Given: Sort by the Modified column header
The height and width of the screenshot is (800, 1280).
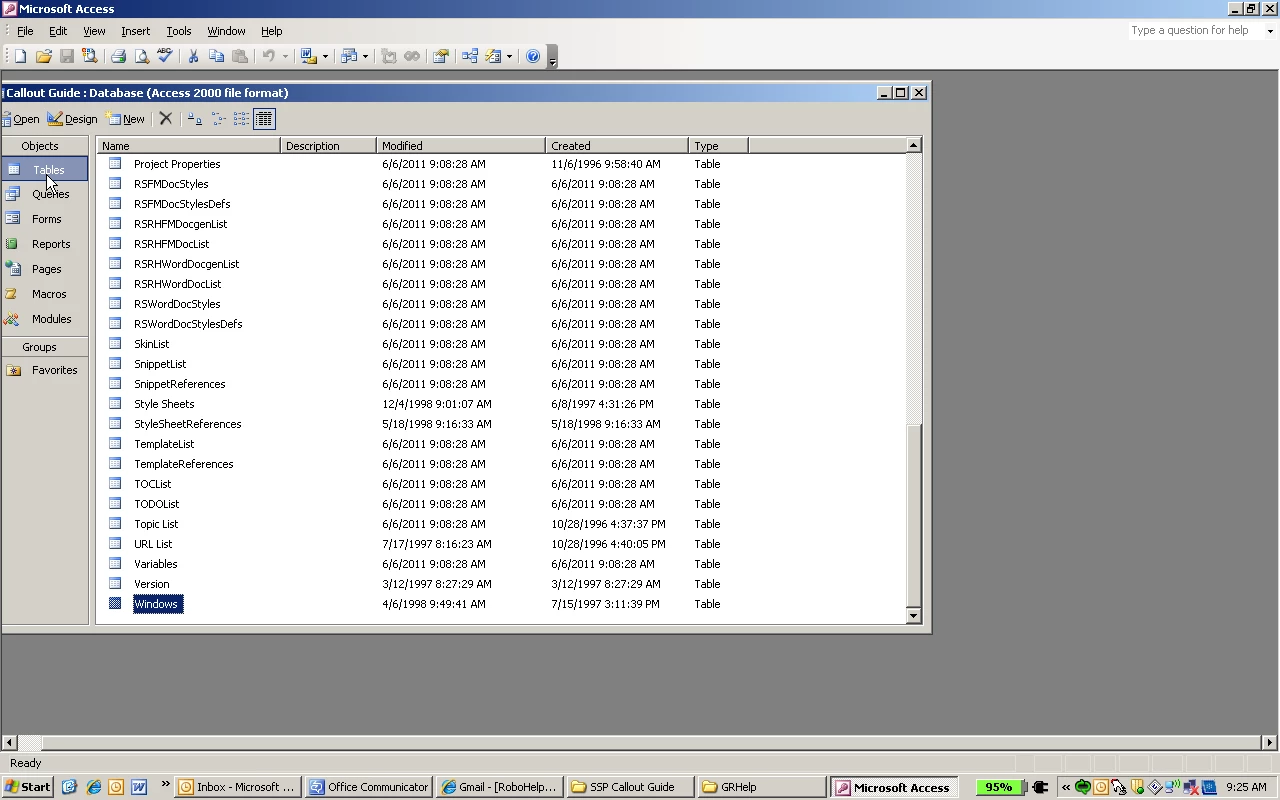Looking at the screenshot, I should 461,146.
